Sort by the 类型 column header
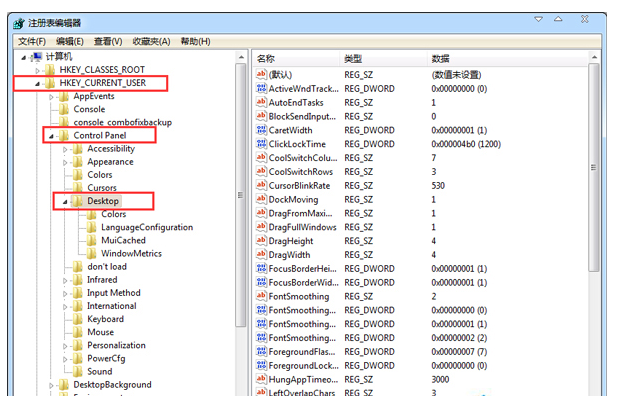Viewport: 625px width, 396px height. point(383,59)
